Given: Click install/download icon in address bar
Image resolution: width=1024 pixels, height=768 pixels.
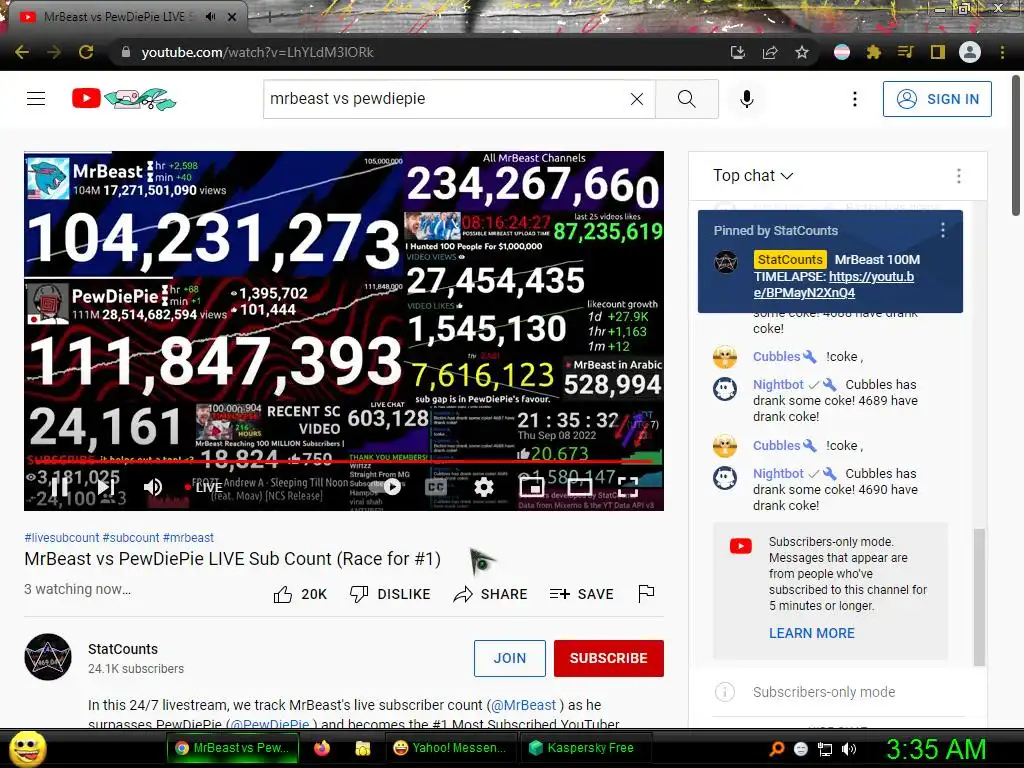Looking at the screenshot, I should pyautogui.click(x=738, y=52).
